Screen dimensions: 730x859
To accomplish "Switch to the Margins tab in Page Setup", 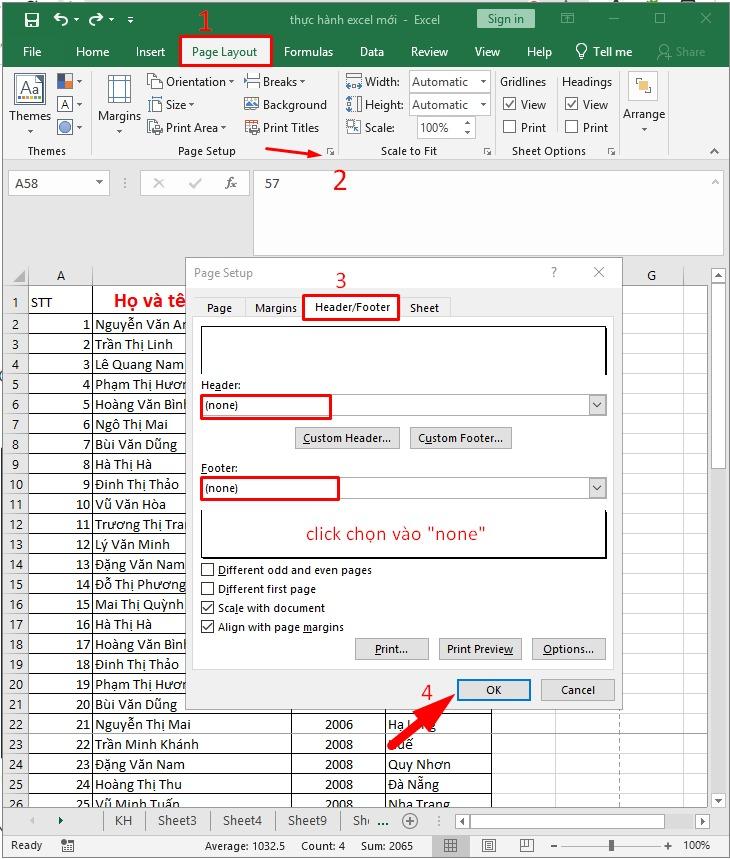I will 275,308.
